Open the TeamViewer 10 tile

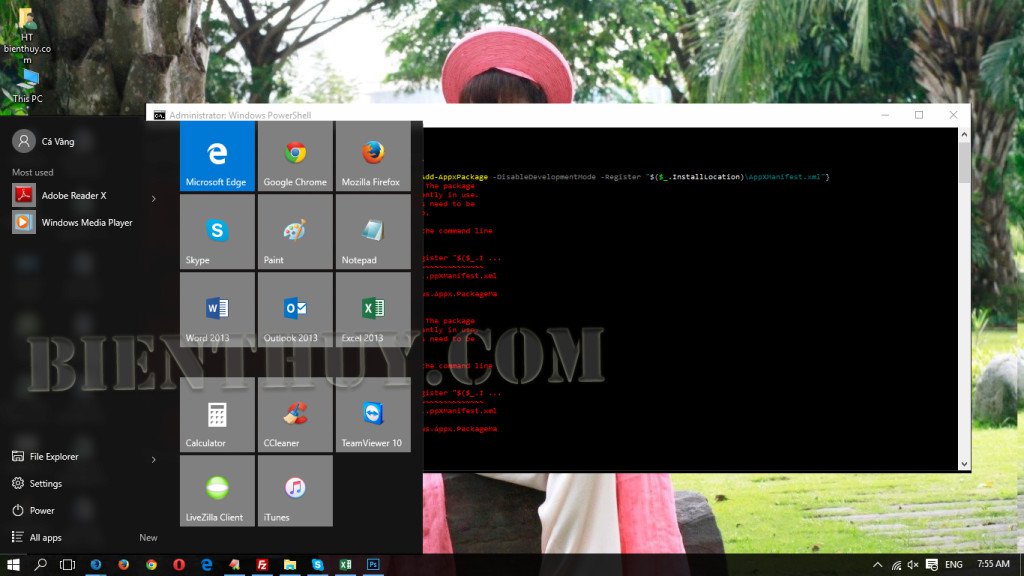click(373, 415)
